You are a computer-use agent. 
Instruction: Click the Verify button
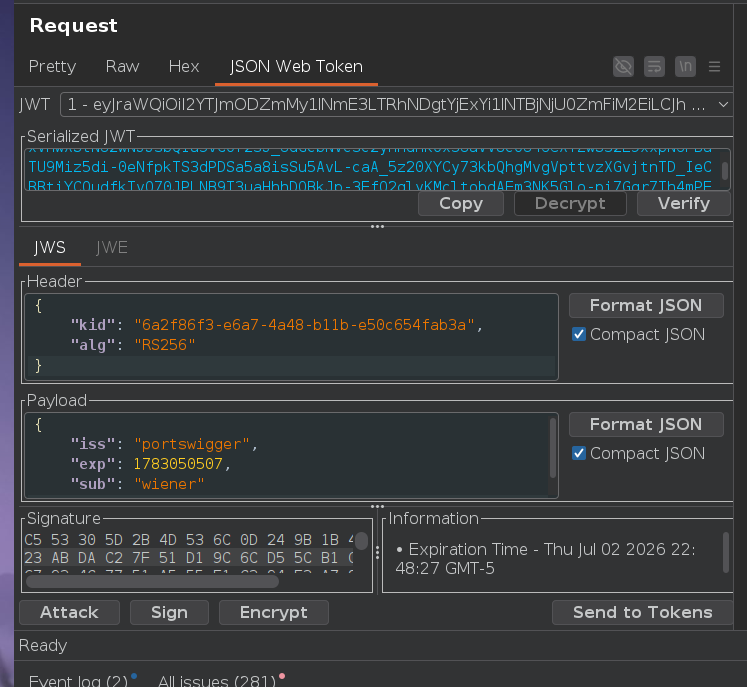684,203
